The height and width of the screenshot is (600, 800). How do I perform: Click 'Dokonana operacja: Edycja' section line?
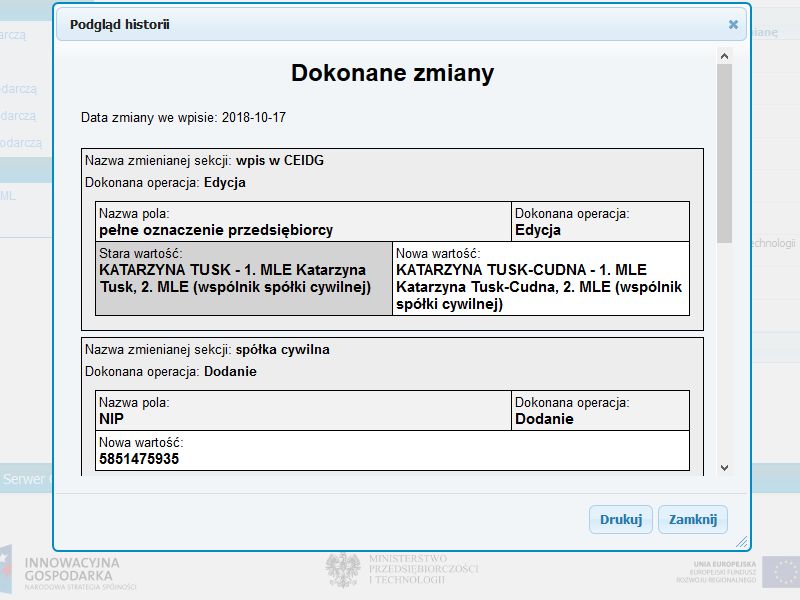pos(165,183)
